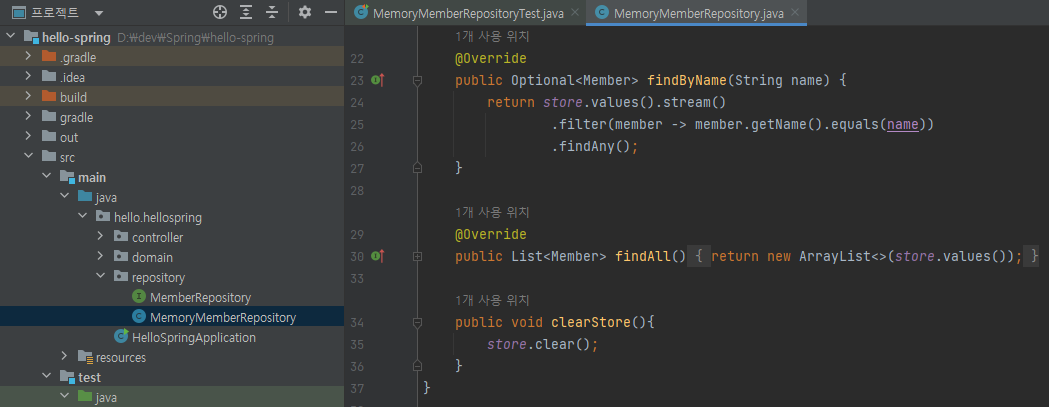Click usages hint above findByName method
The width and height of the screenshot is (1049, 407).
tap(492, 36)
